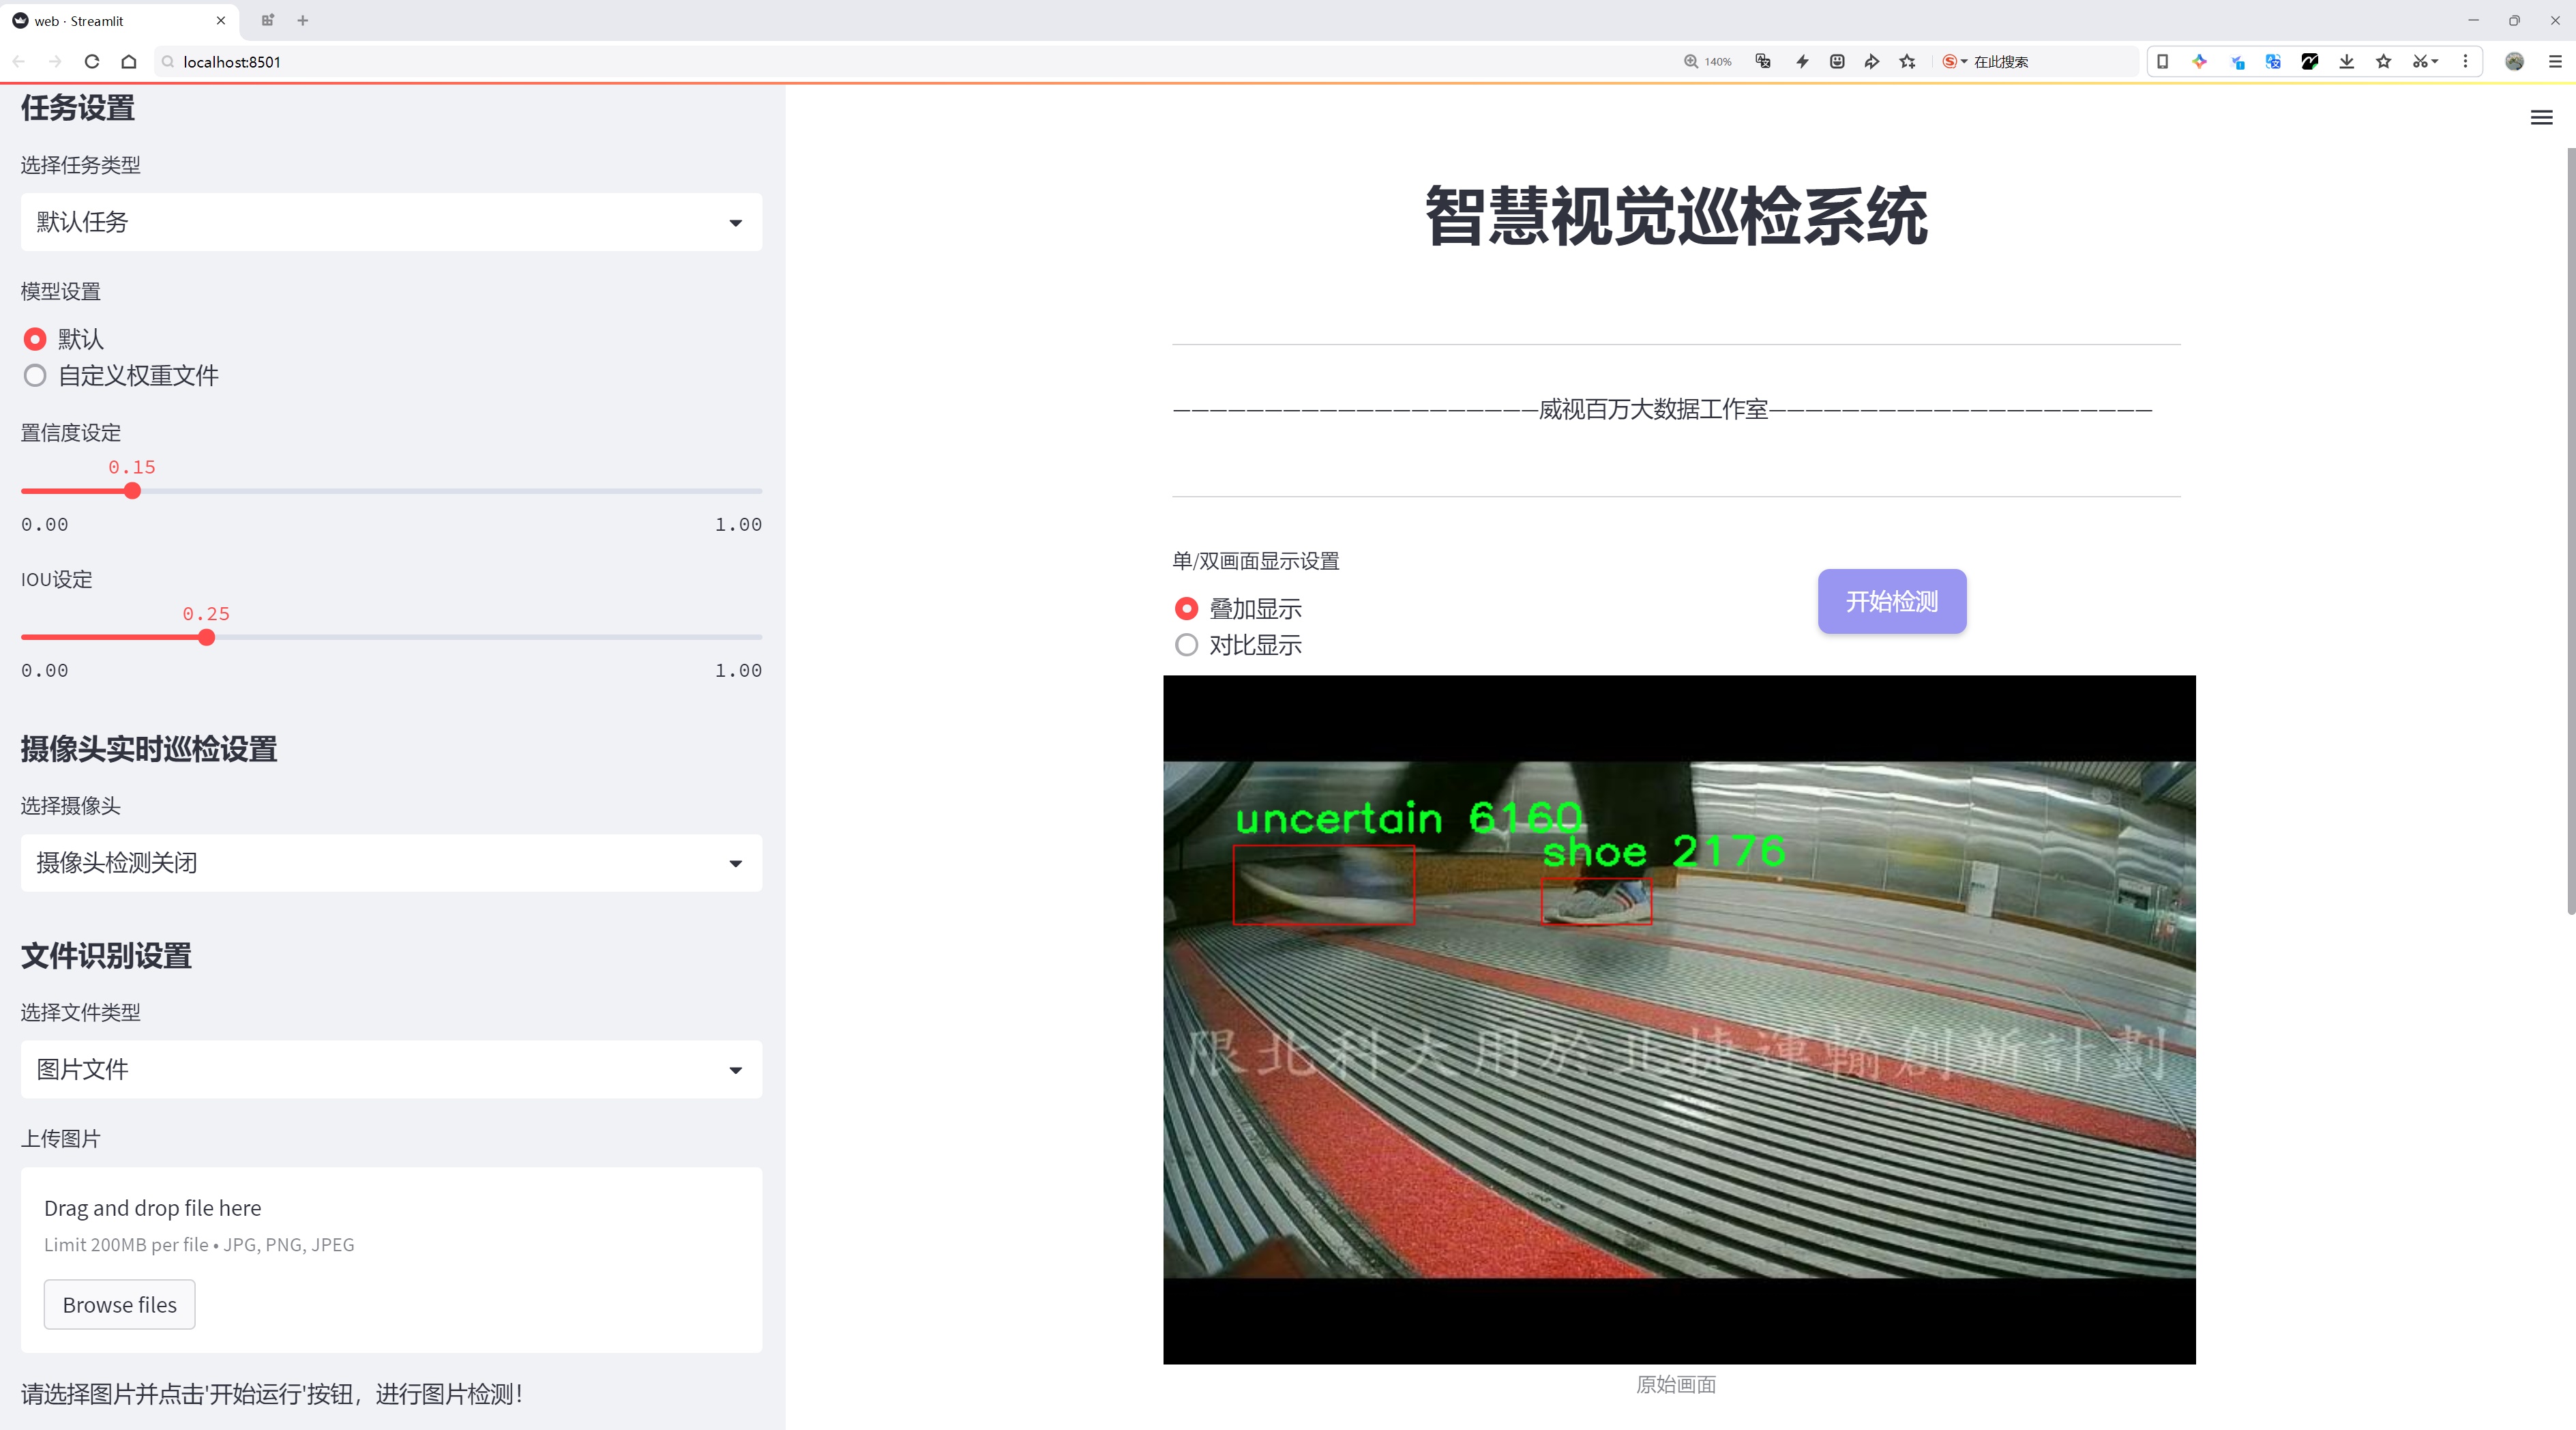Expand the 摄像头检测关闭 camera dropdown
This screenshot has width=2576, height=1430.
click(x=391, y=863)
